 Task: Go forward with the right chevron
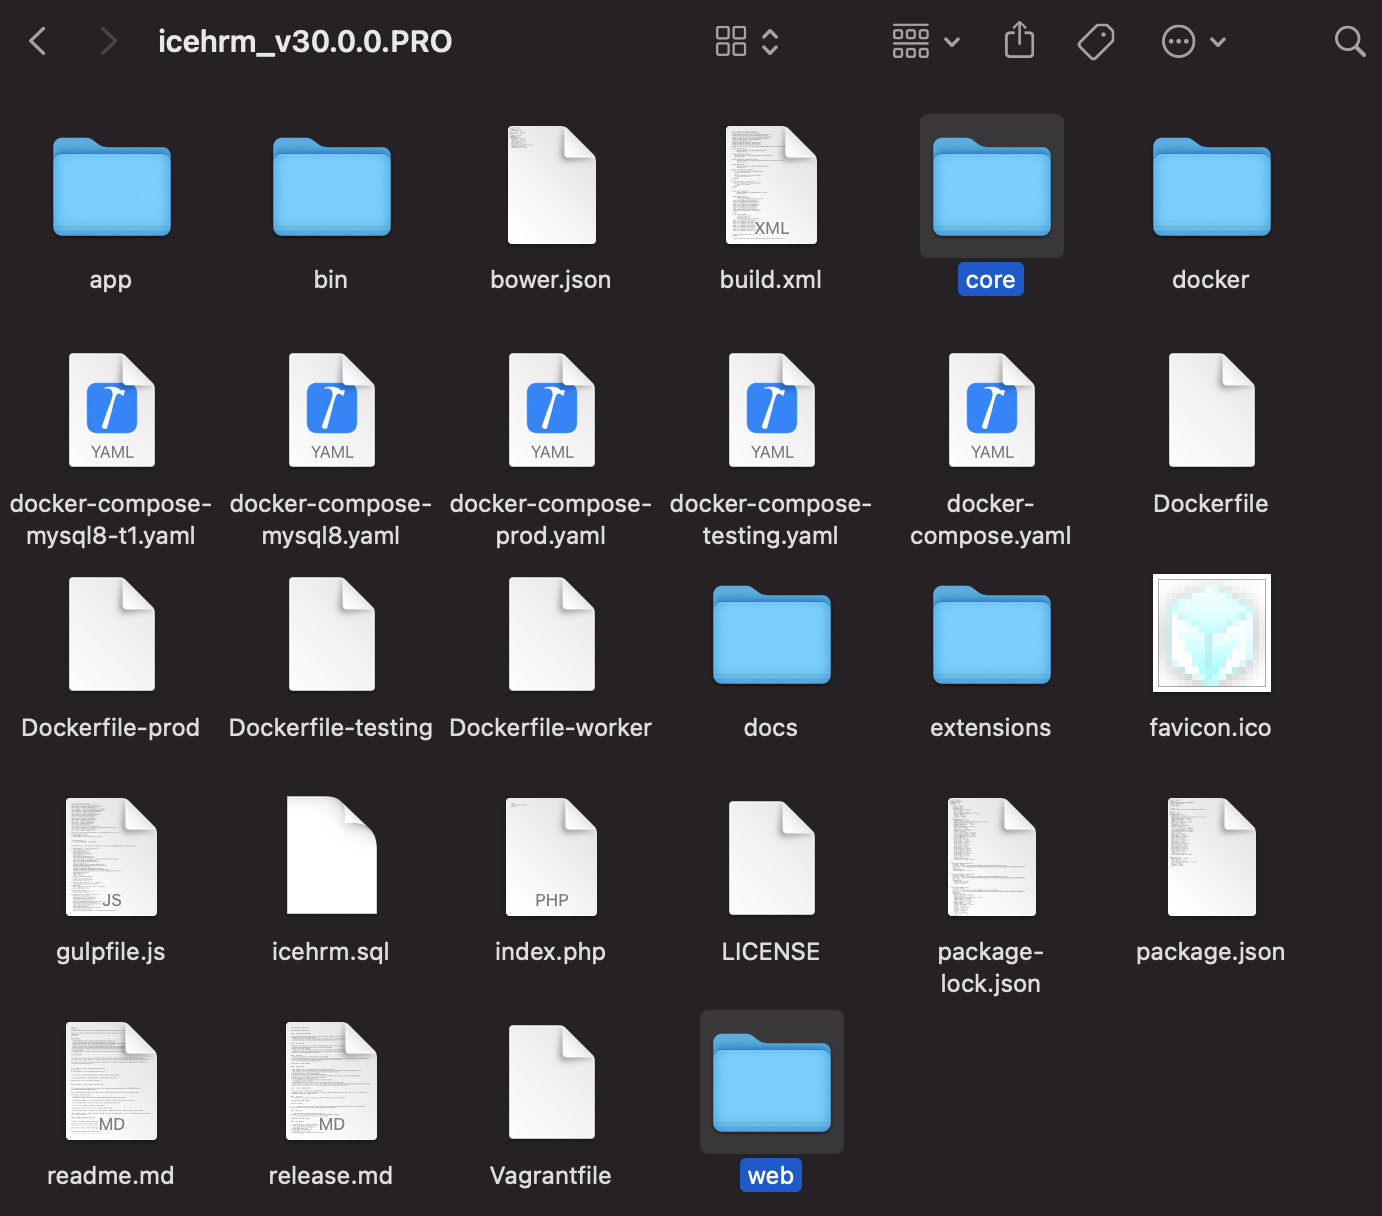109,41
